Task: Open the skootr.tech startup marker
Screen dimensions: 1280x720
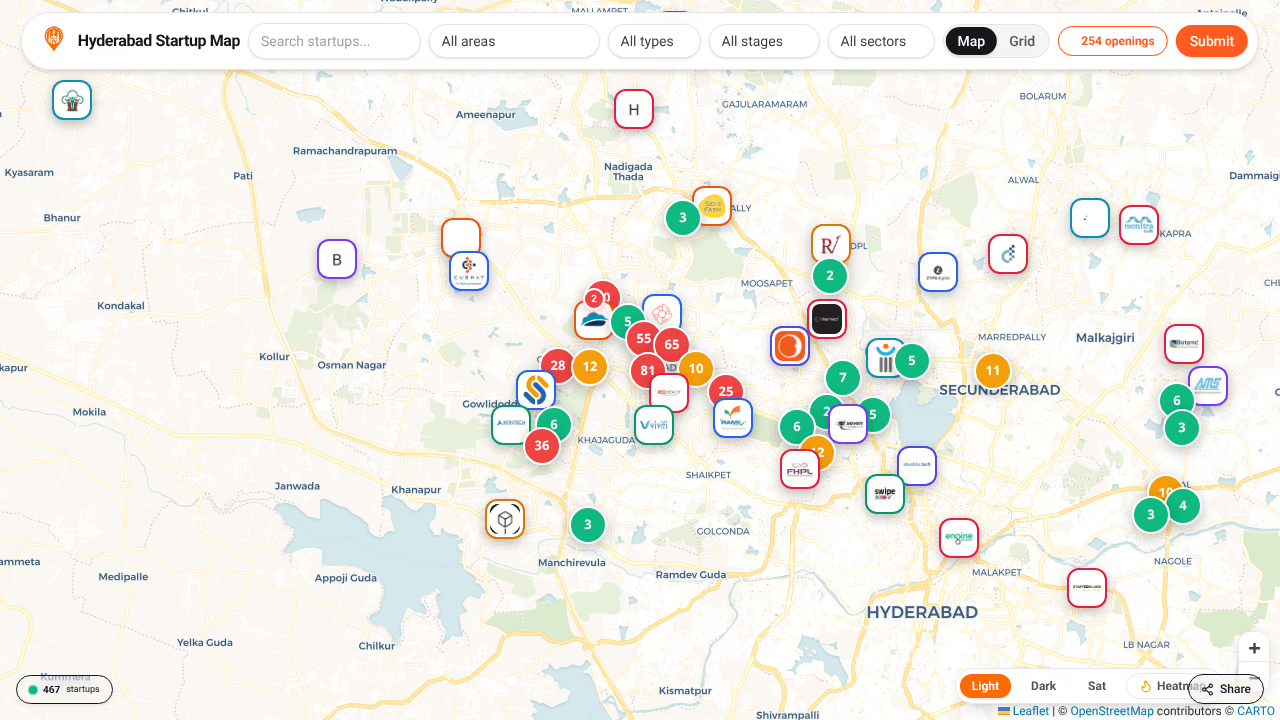Action: pyautogui.click(x=917, y=466)
